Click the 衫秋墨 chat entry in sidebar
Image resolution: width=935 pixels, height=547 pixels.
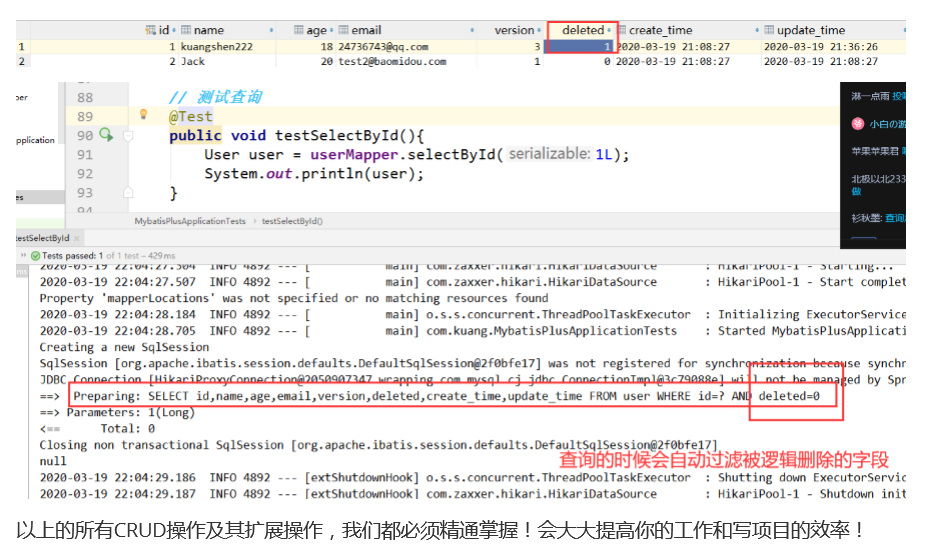[x=866, y=218]
